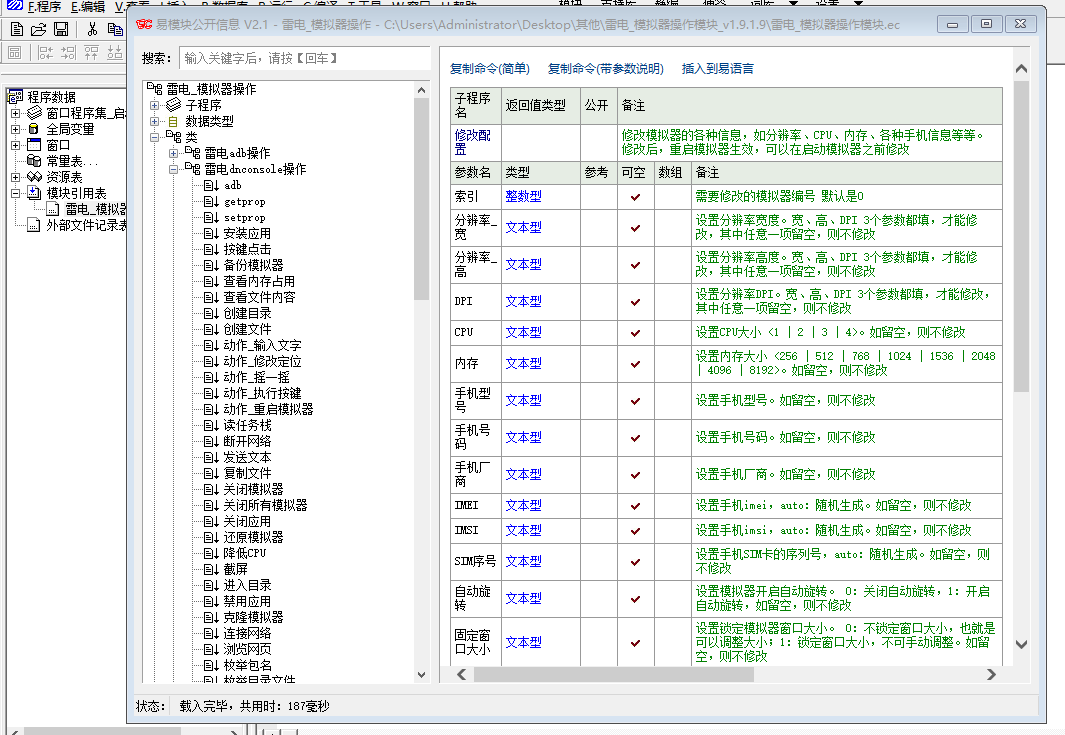Click the 常量表 icon in background tree
The image size is (1065, 735).
[x=34, y=160]
